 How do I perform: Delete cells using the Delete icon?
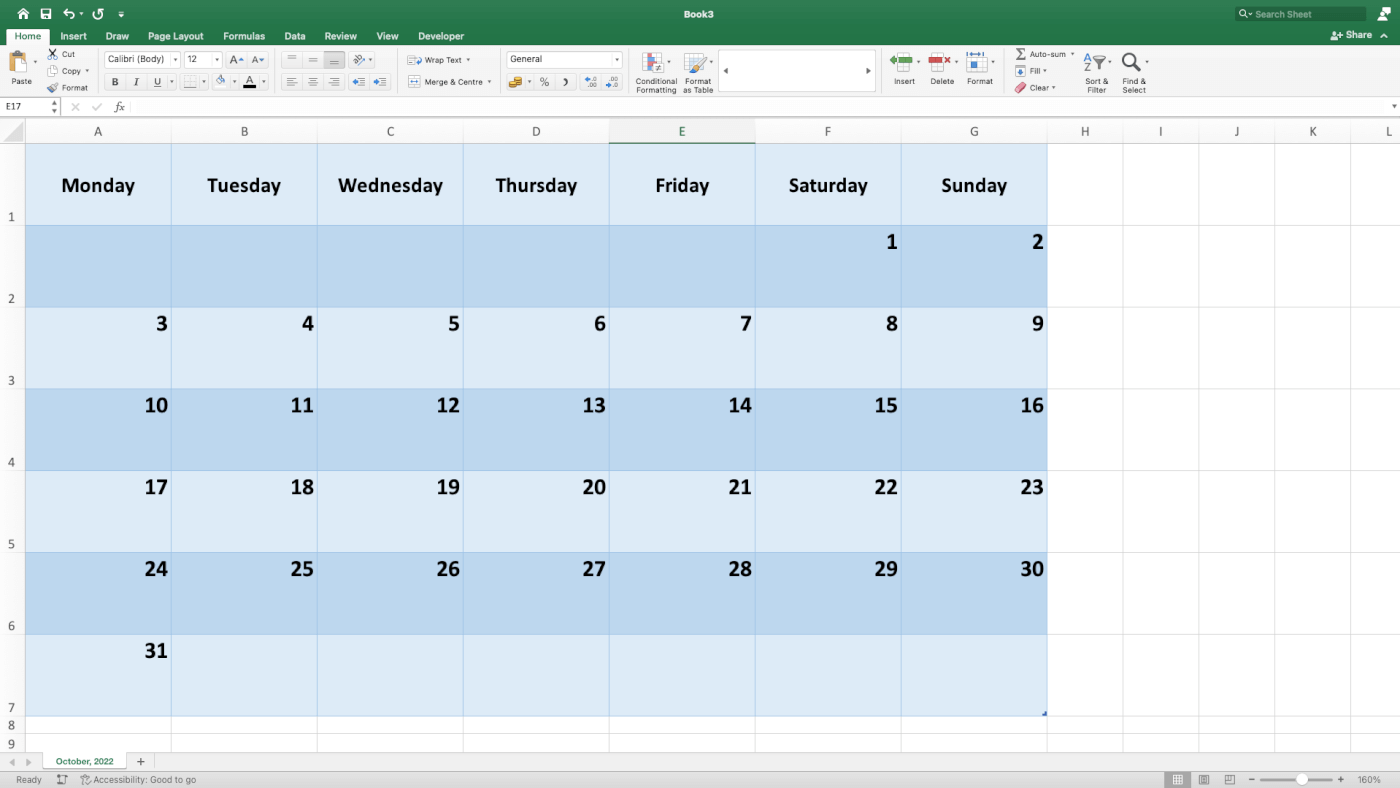(x=941, y=65)
